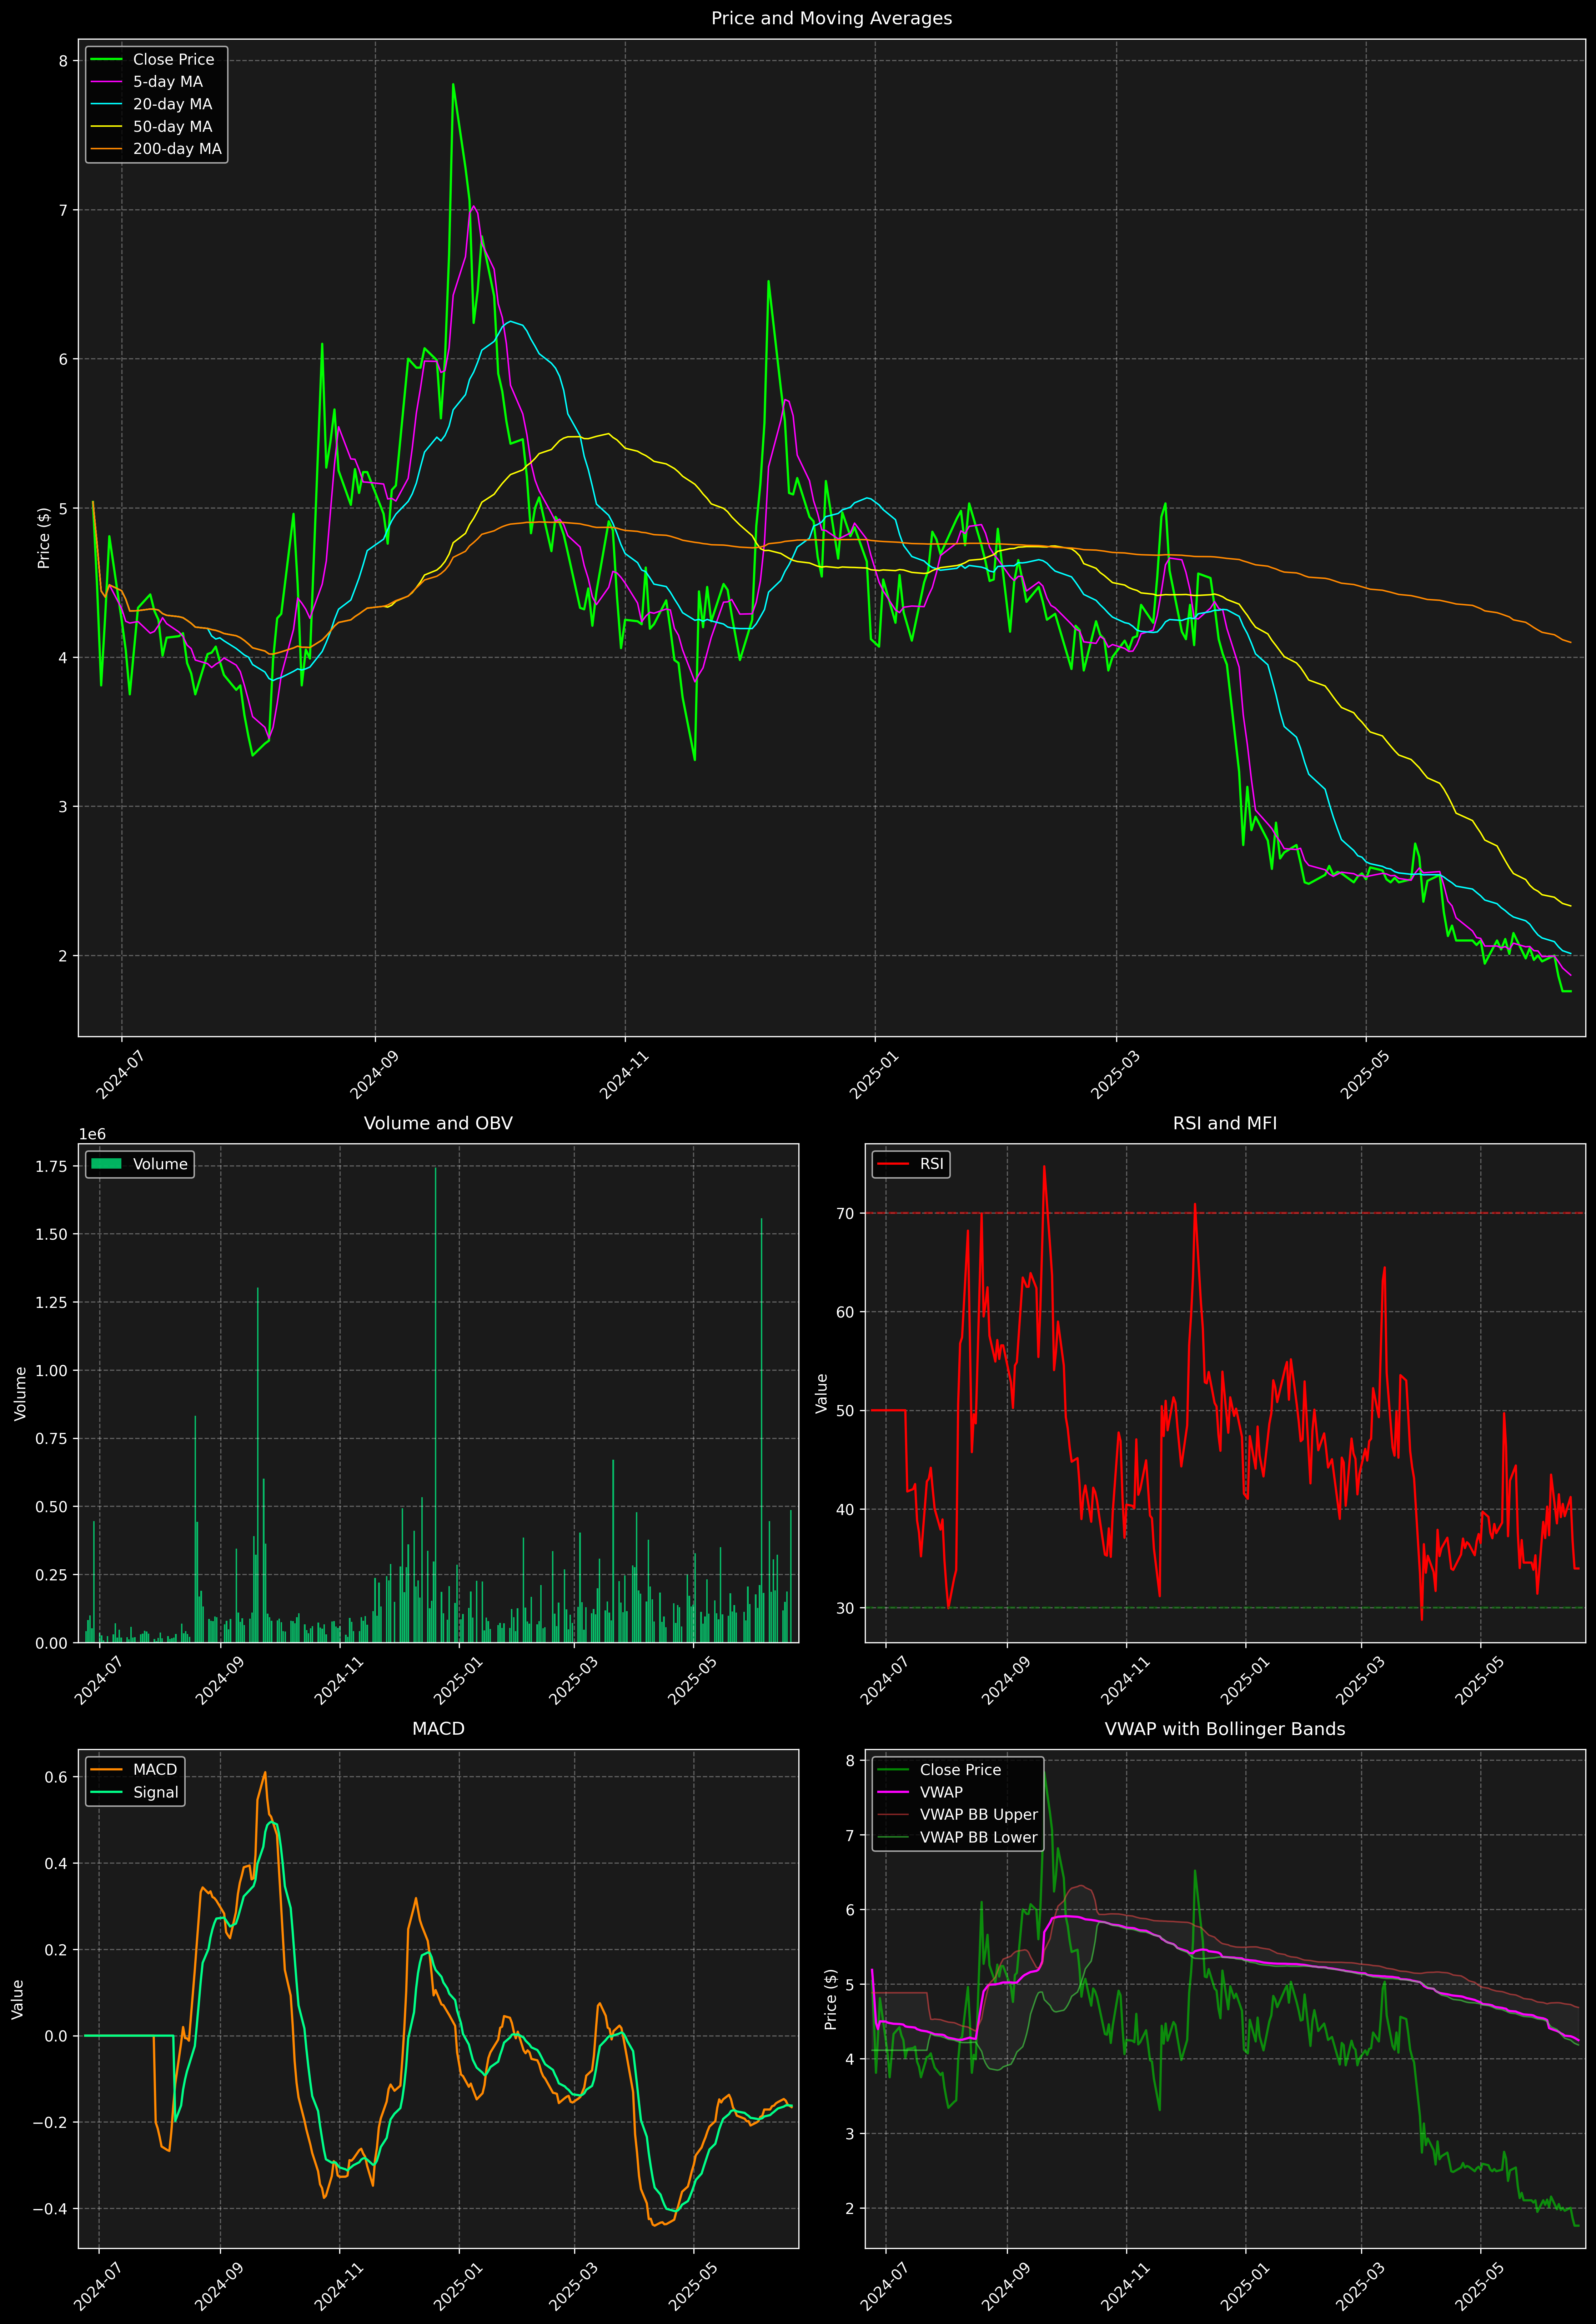Click the '30' tick on the RSI axis

(x=845, y=1608)
